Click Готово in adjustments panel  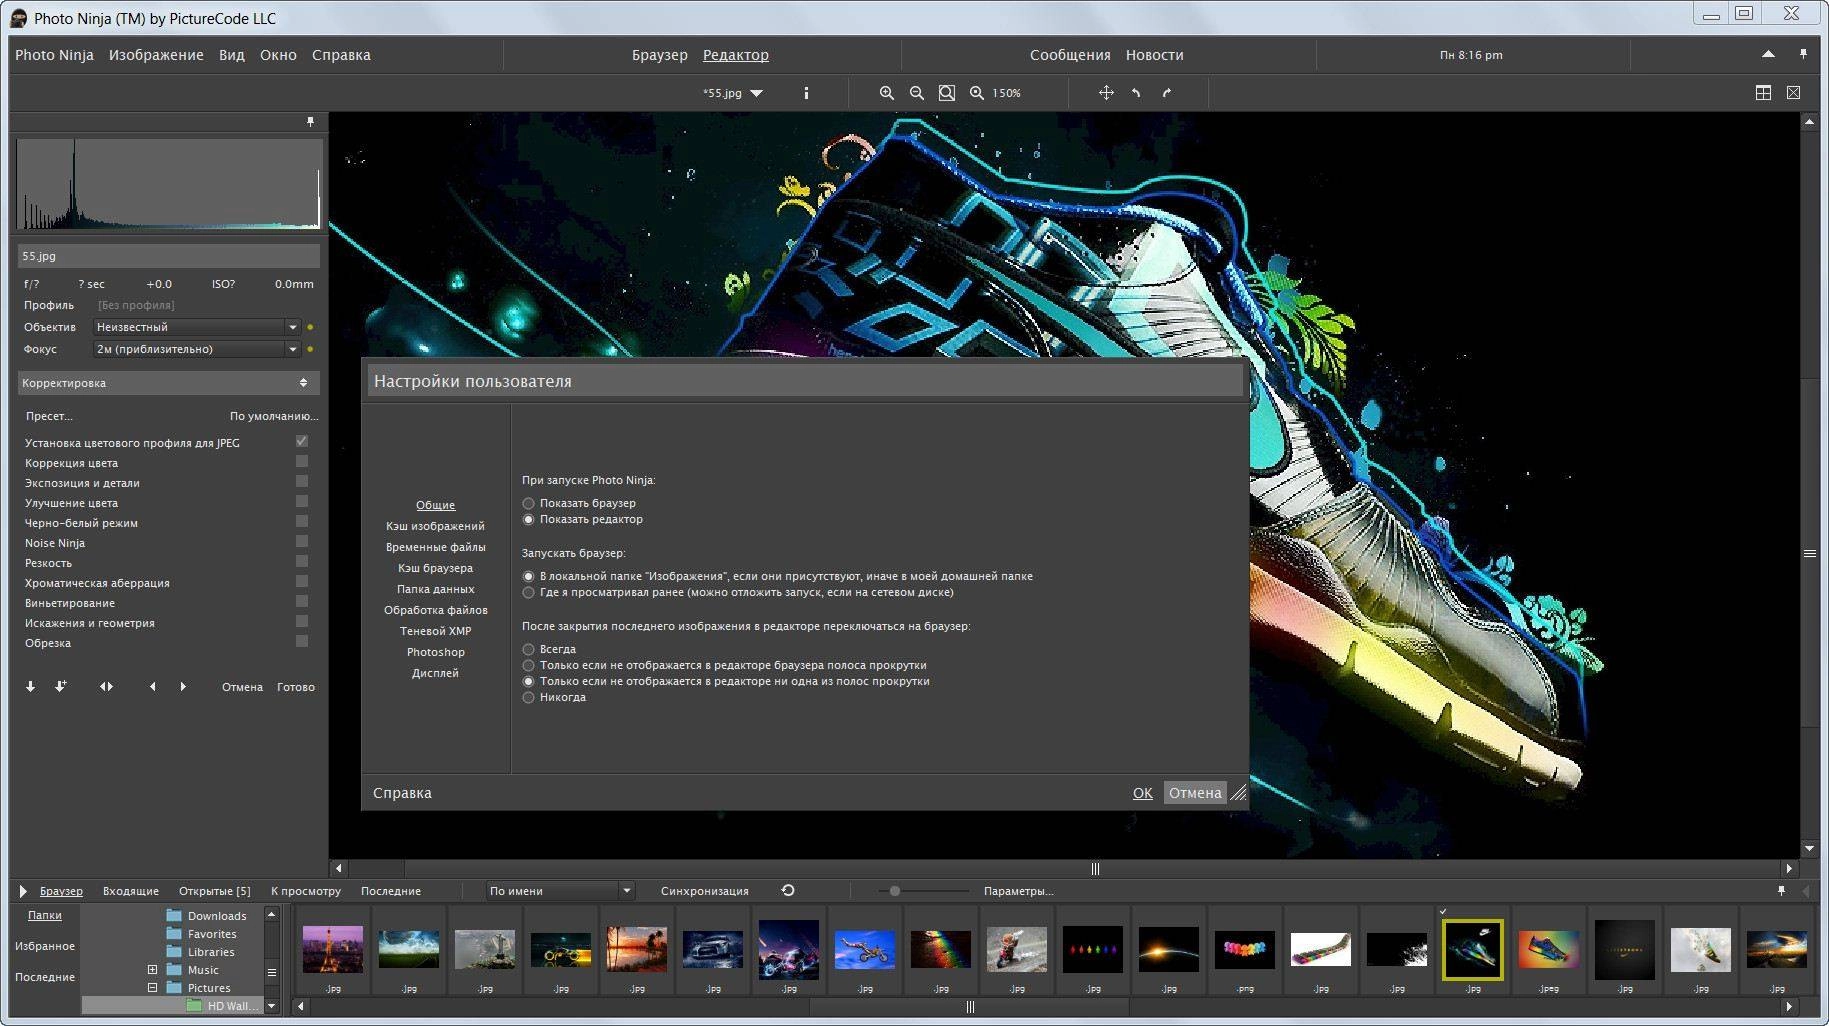(296, 687)
